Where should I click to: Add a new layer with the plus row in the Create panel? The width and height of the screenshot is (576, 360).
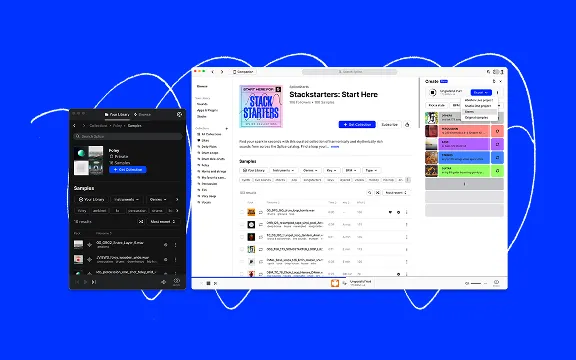coord(464,184)
